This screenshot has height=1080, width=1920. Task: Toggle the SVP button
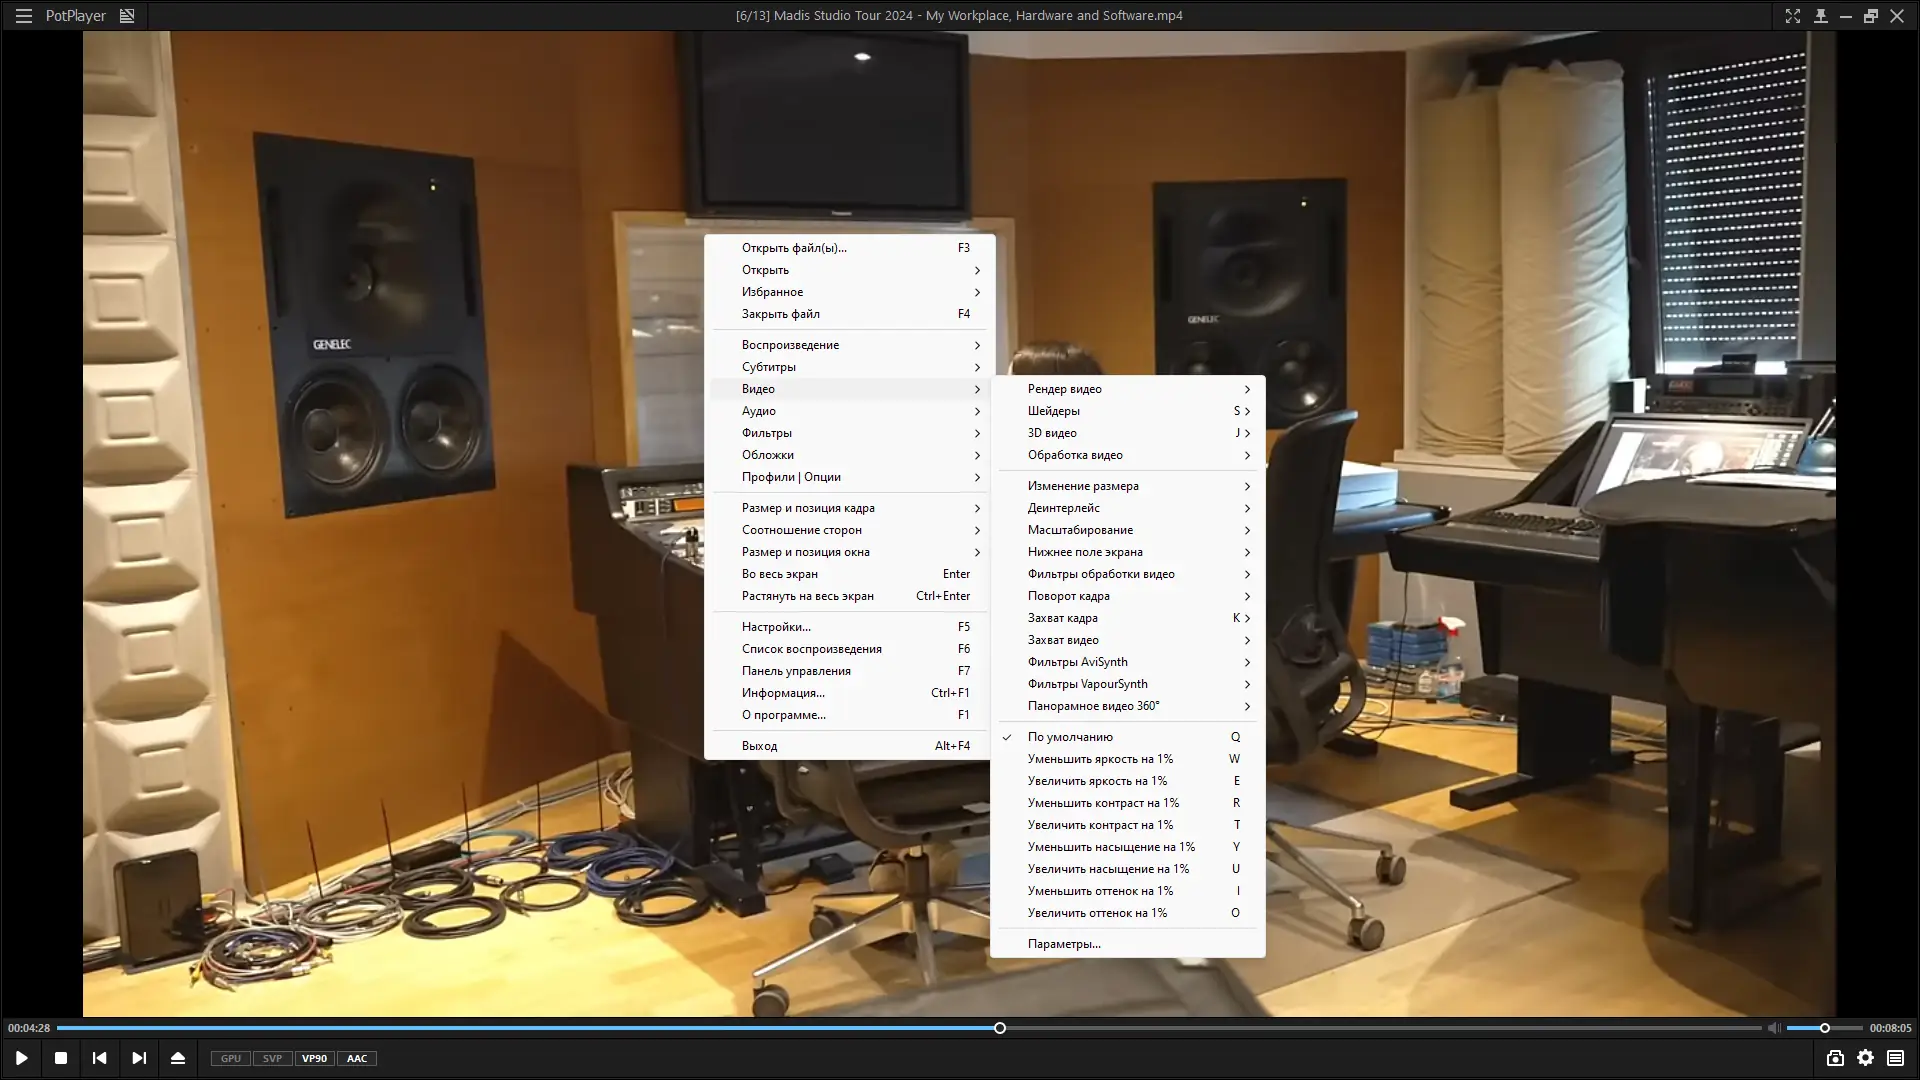[272, 1058]
